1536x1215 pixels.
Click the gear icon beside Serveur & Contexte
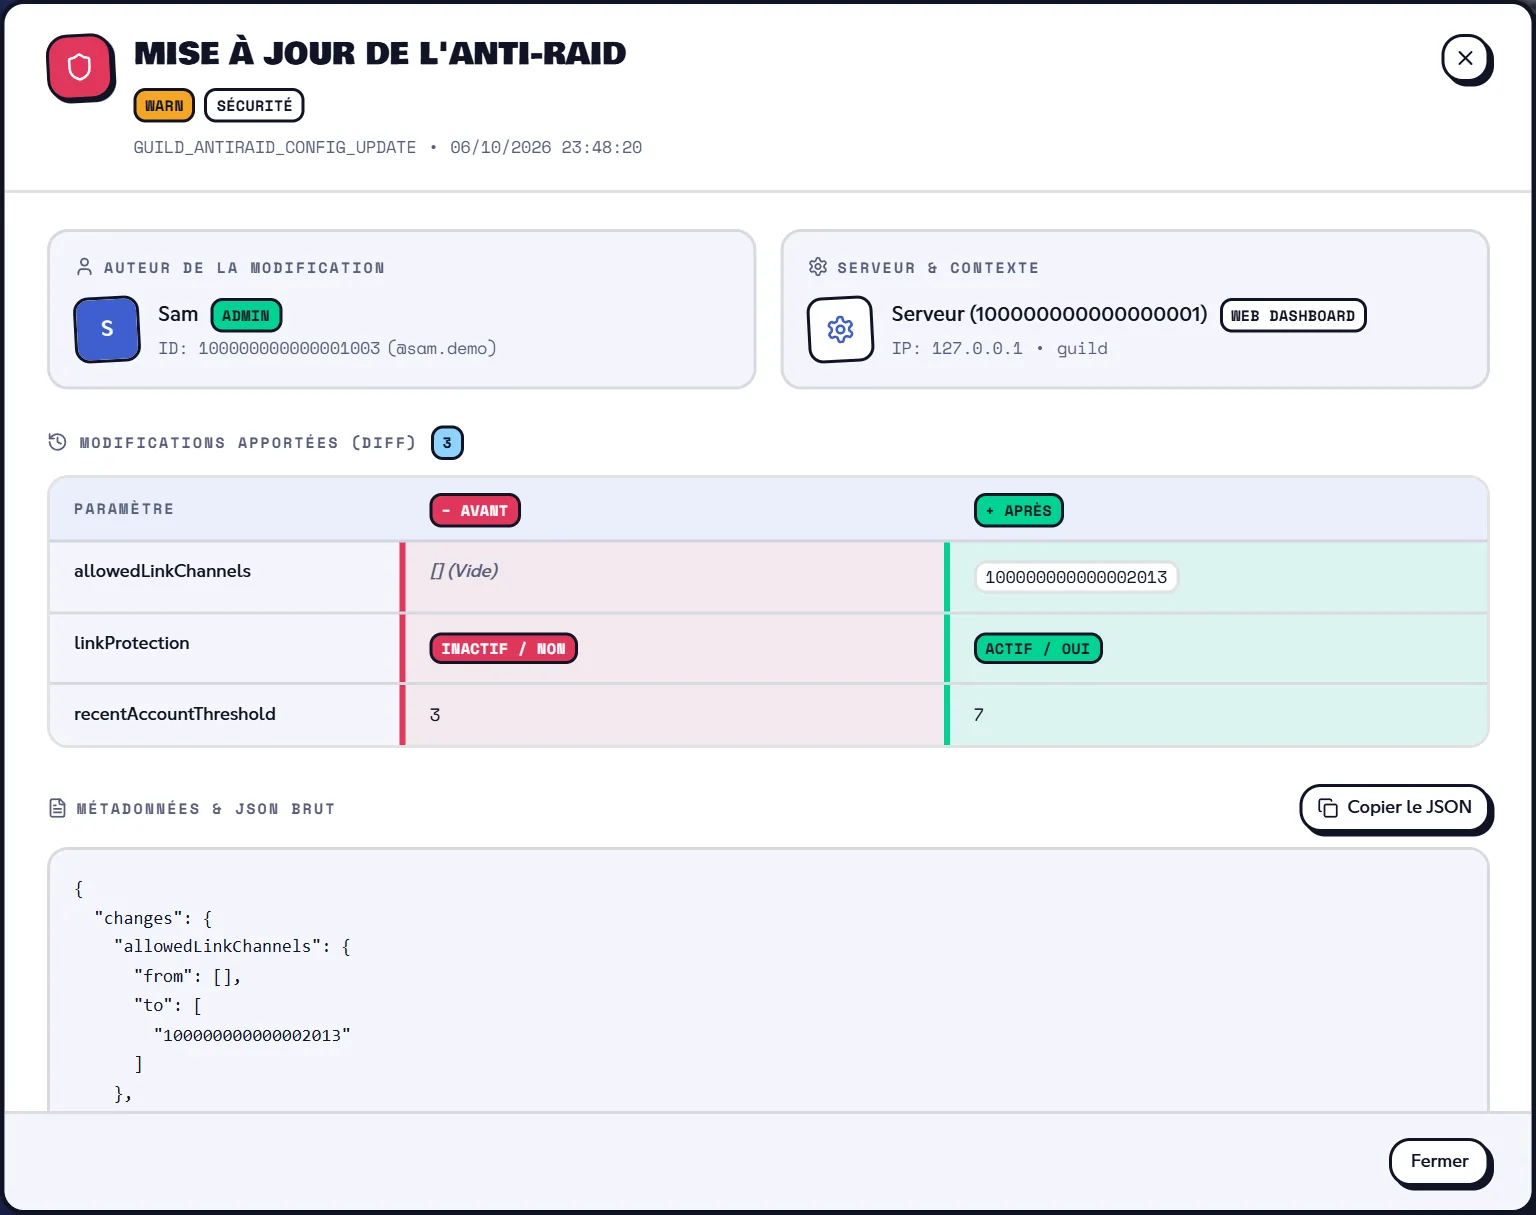[818, 267]
